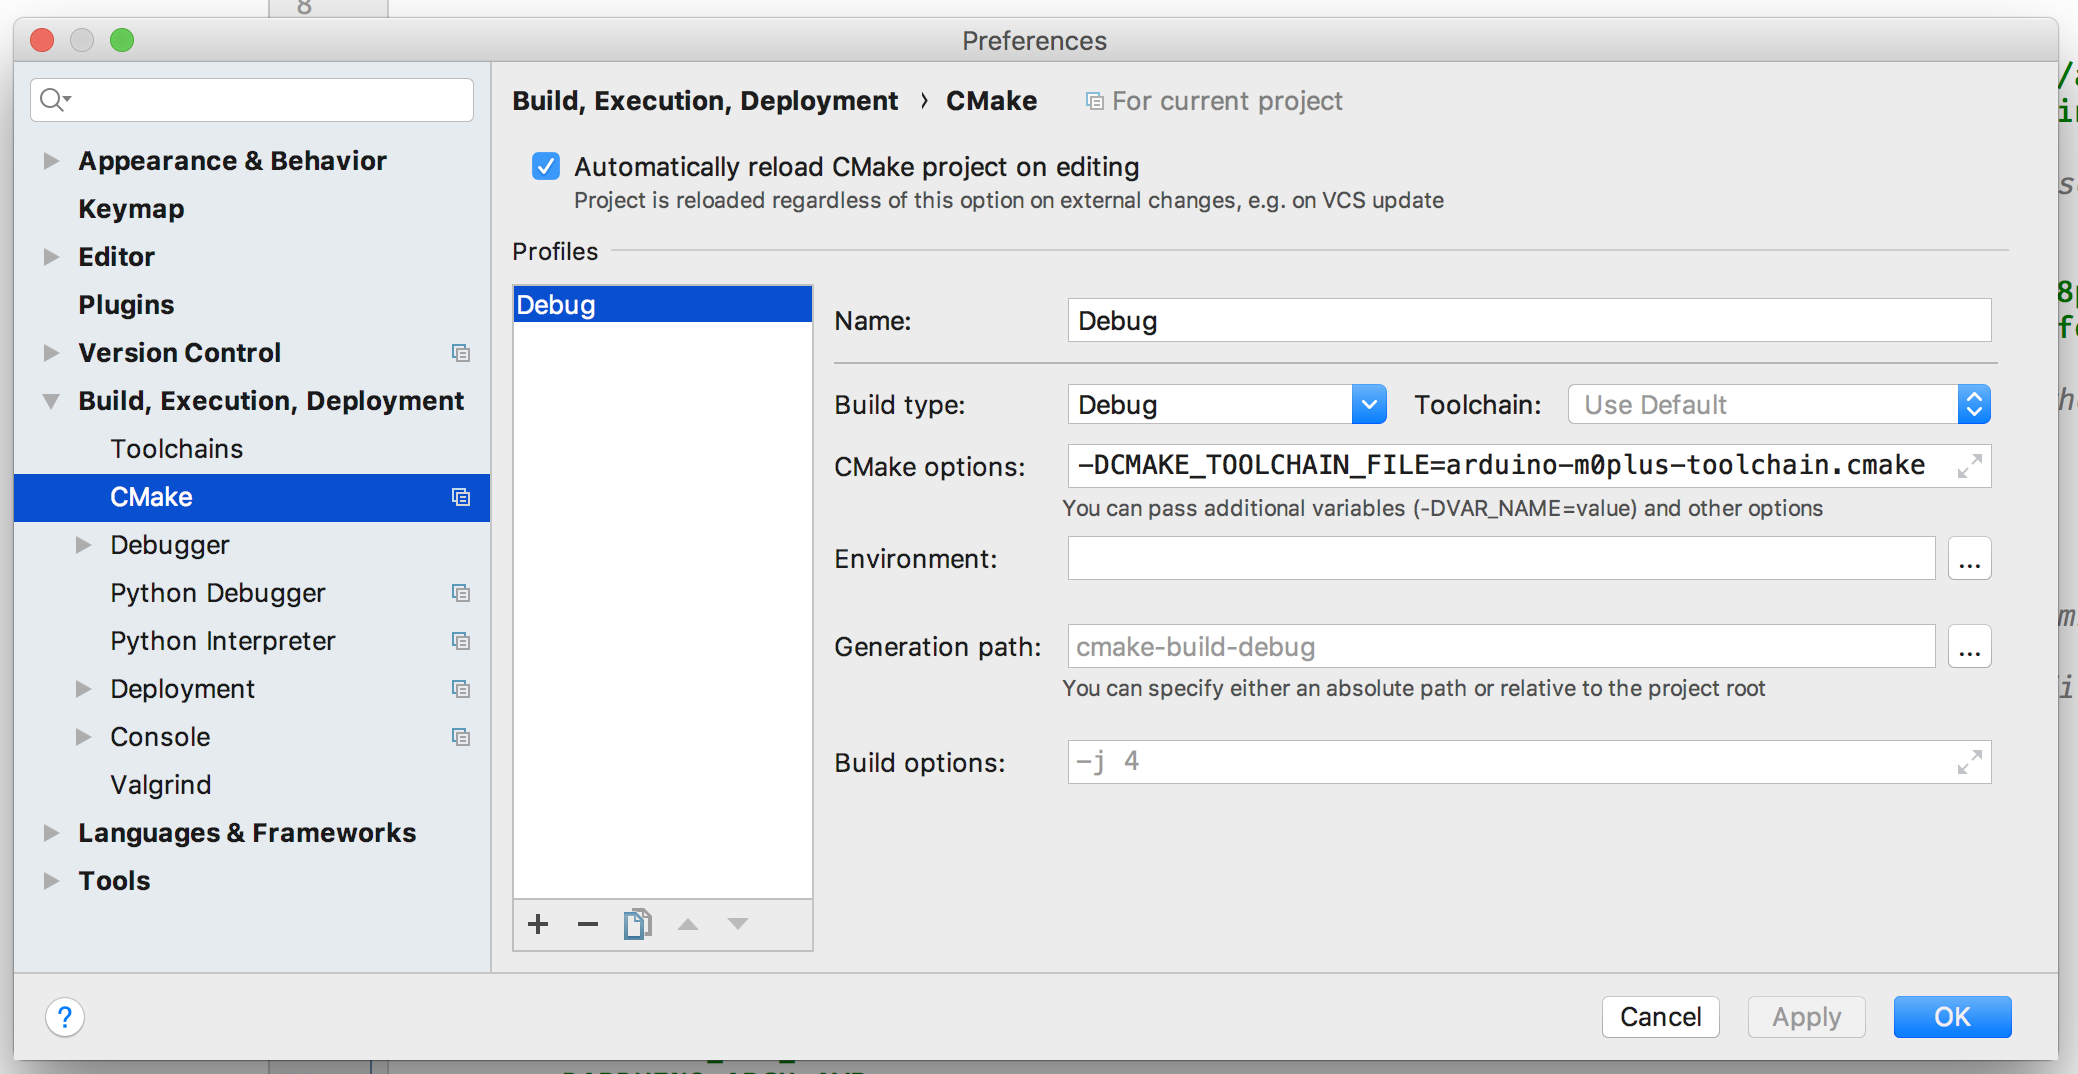Remove the selected Debug profile
Viewport: 2078px width, 1074px height.
pyautogui.click(x=587, y=924)
